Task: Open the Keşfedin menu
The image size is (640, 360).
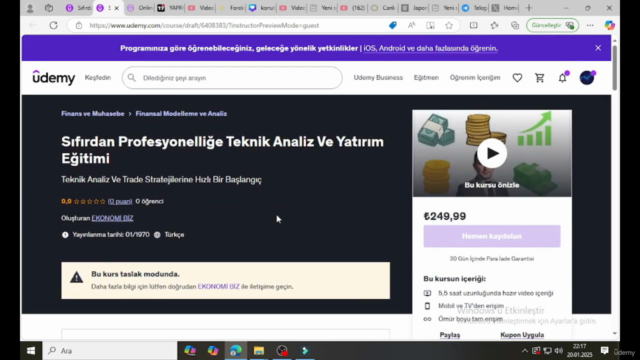Action: (x=98, y=78)
